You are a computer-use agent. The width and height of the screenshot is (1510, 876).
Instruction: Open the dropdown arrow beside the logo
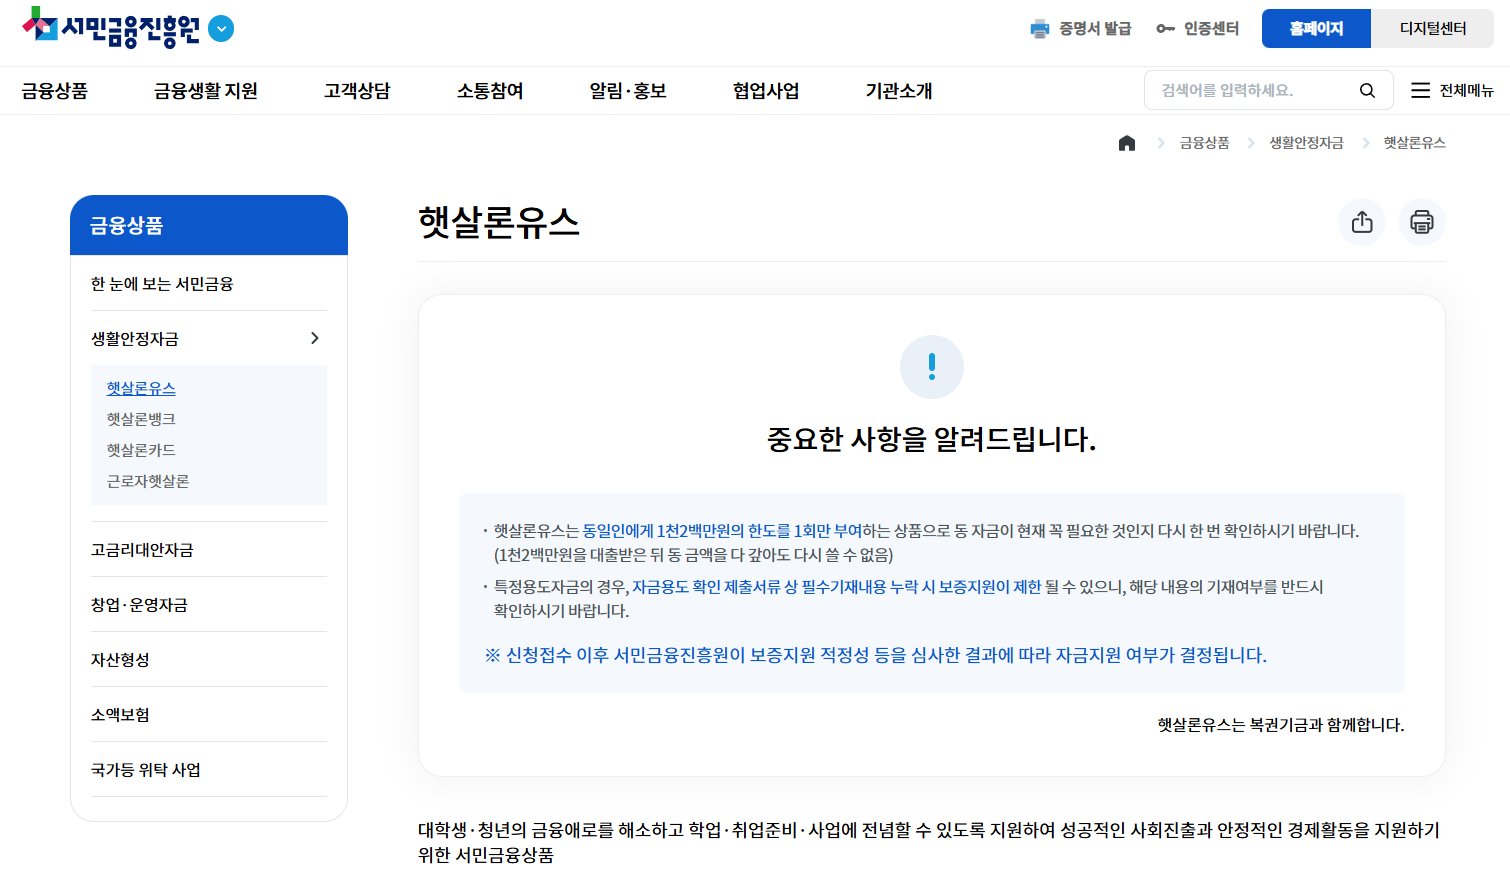pyautogui.click(x=221, y=29)
